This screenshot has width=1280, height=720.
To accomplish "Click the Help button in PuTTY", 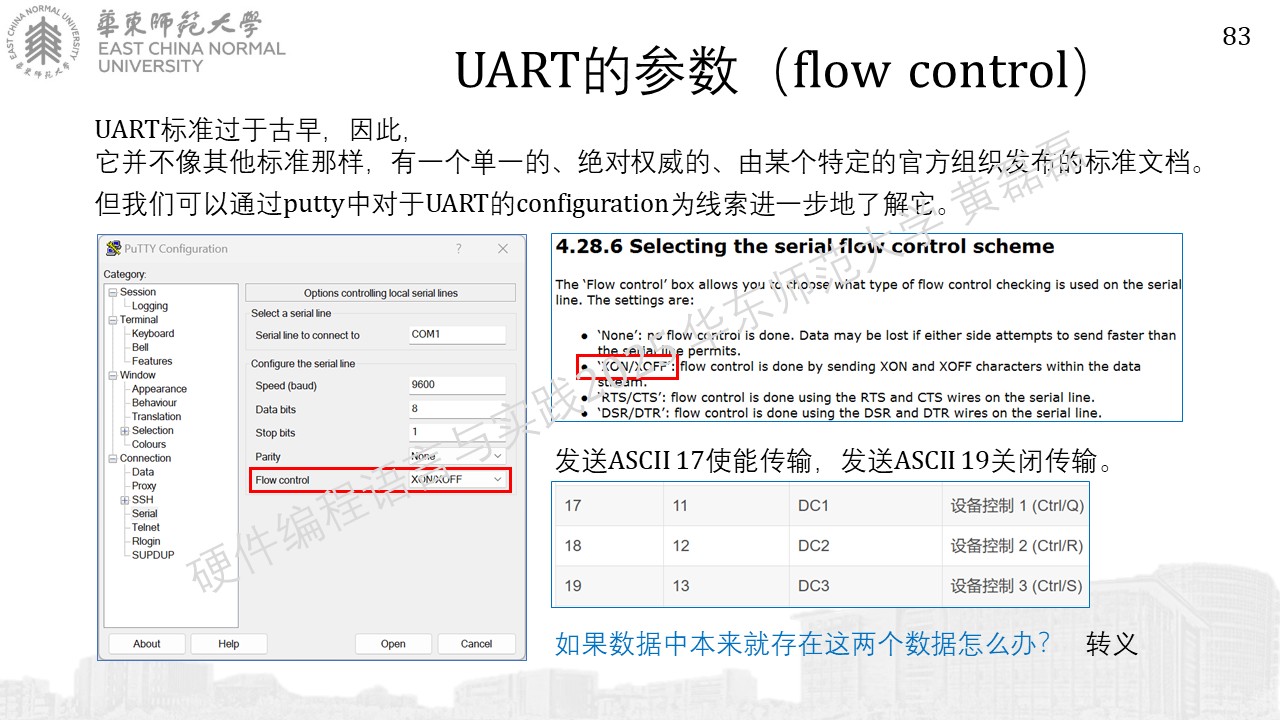I will (229, 644).
